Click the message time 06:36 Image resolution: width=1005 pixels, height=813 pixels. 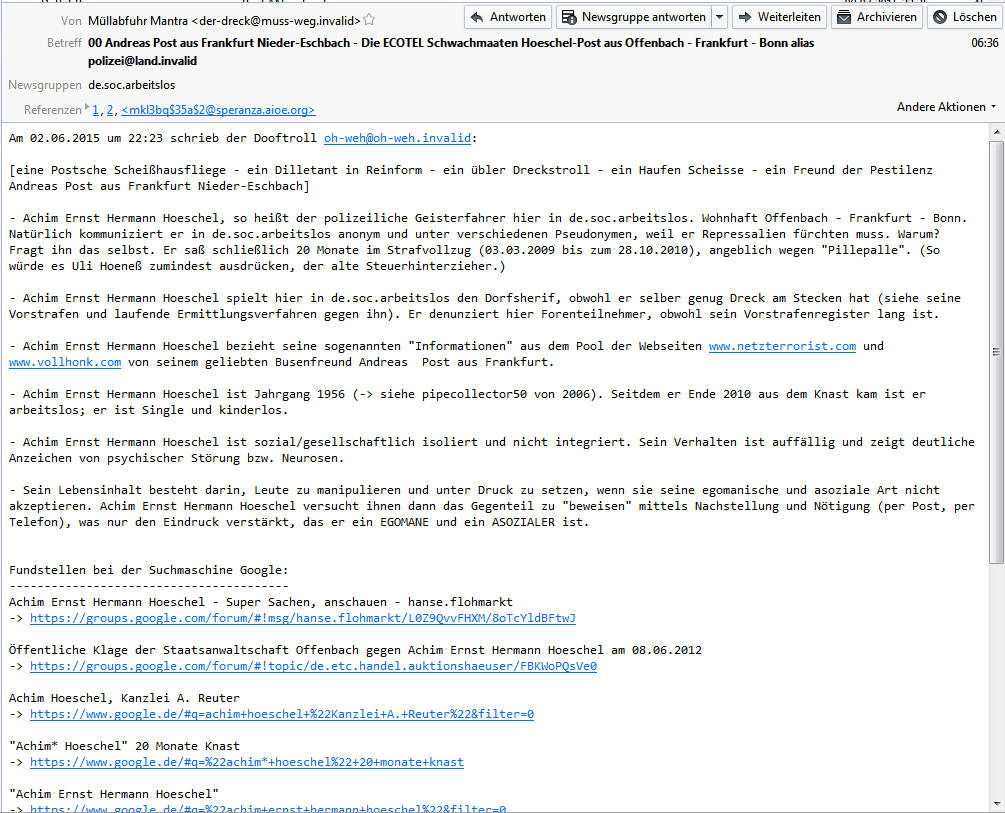pos(984,43)
